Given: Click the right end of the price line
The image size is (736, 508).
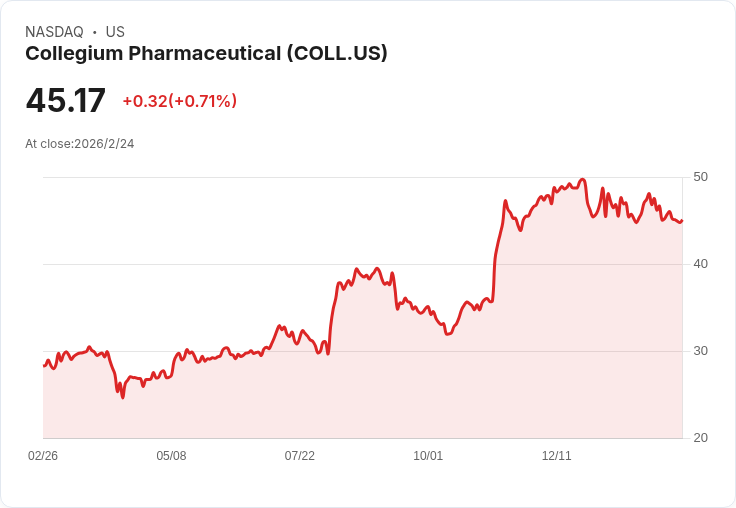Looking at the screenshot, I should [x=681, y=221].
